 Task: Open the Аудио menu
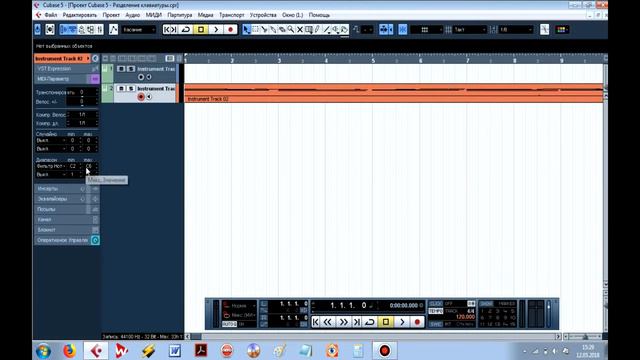(132, 15)
